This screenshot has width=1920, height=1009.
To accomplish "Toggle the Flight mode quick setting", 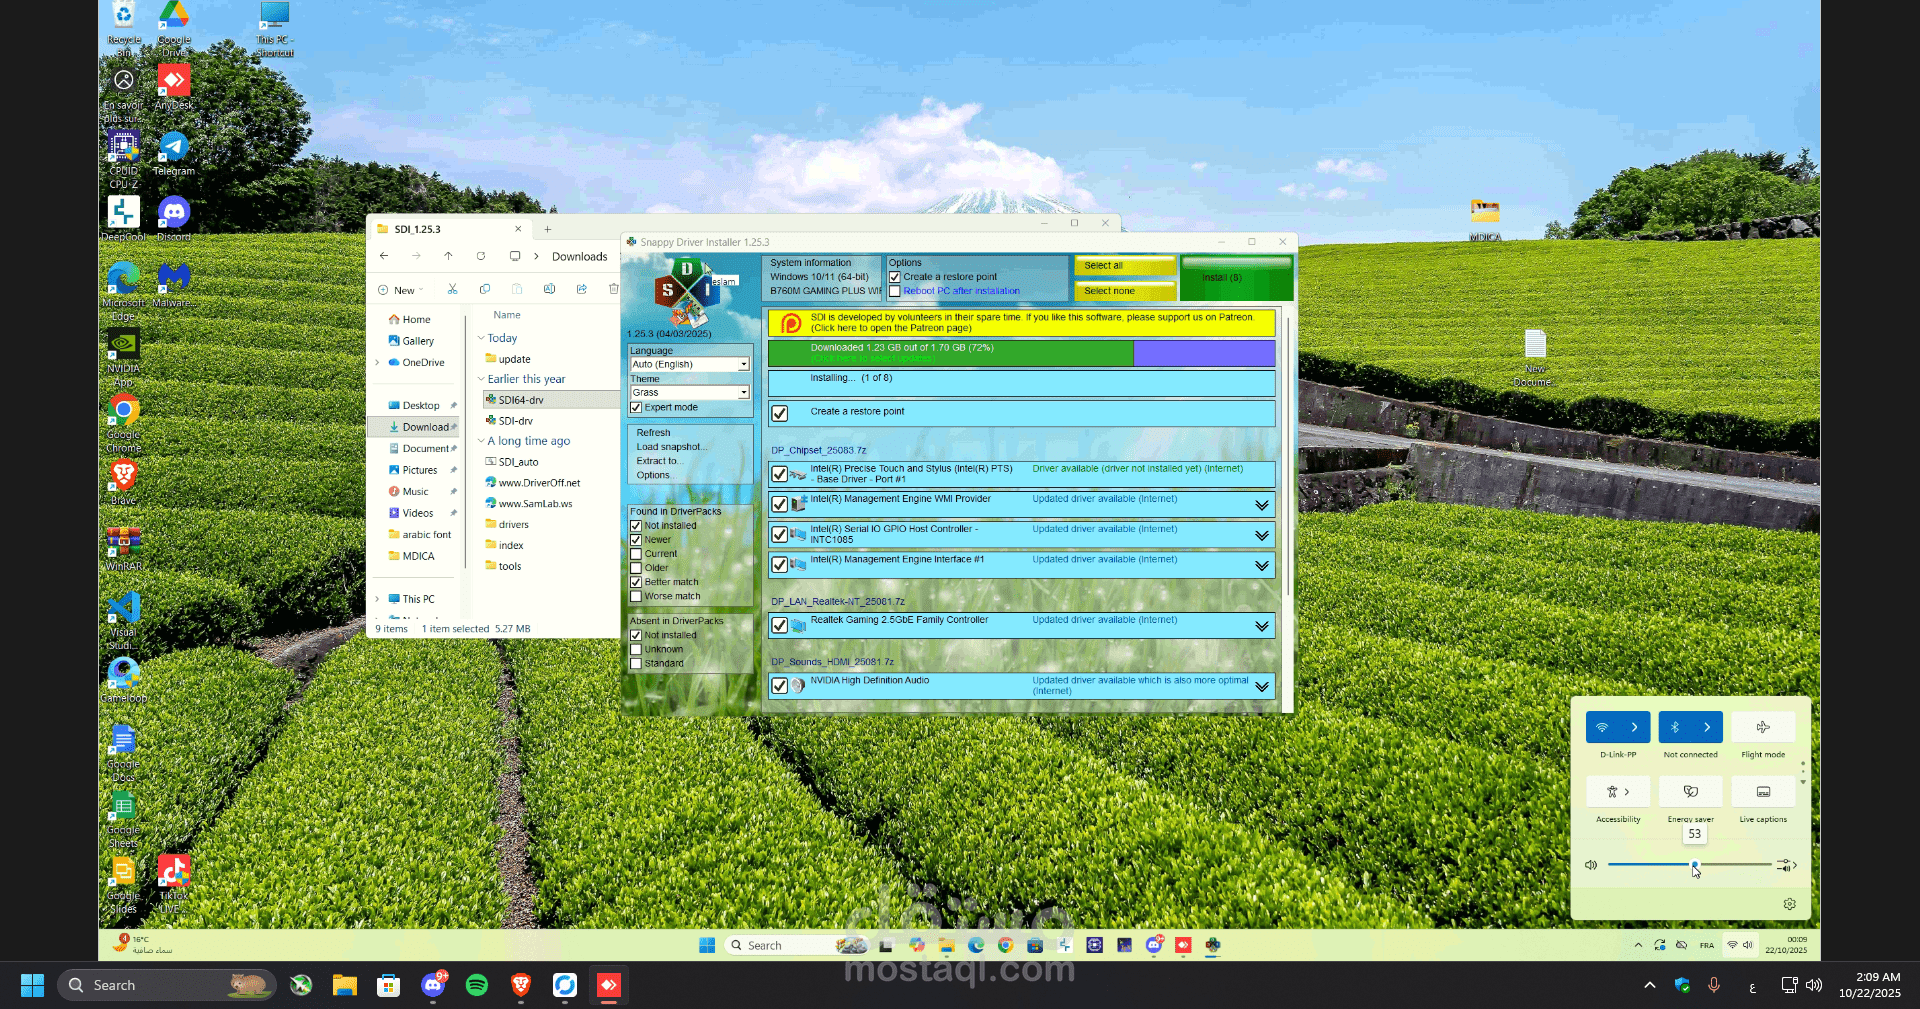I will point(1763,727).
